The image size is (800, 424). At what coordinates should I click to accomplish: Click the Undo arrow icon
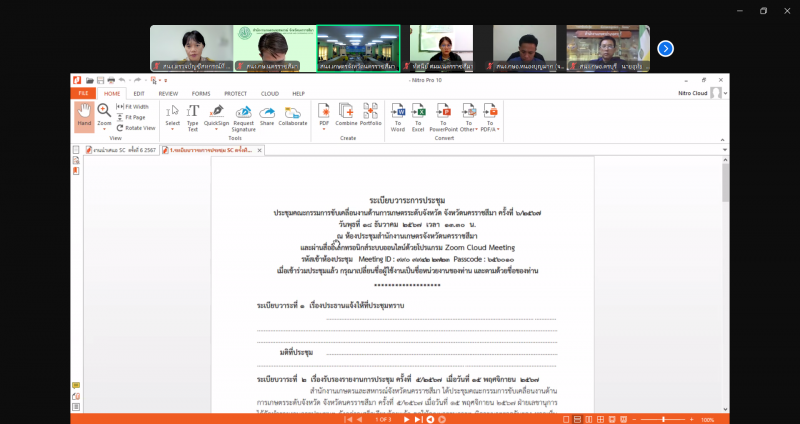point(122,80)
